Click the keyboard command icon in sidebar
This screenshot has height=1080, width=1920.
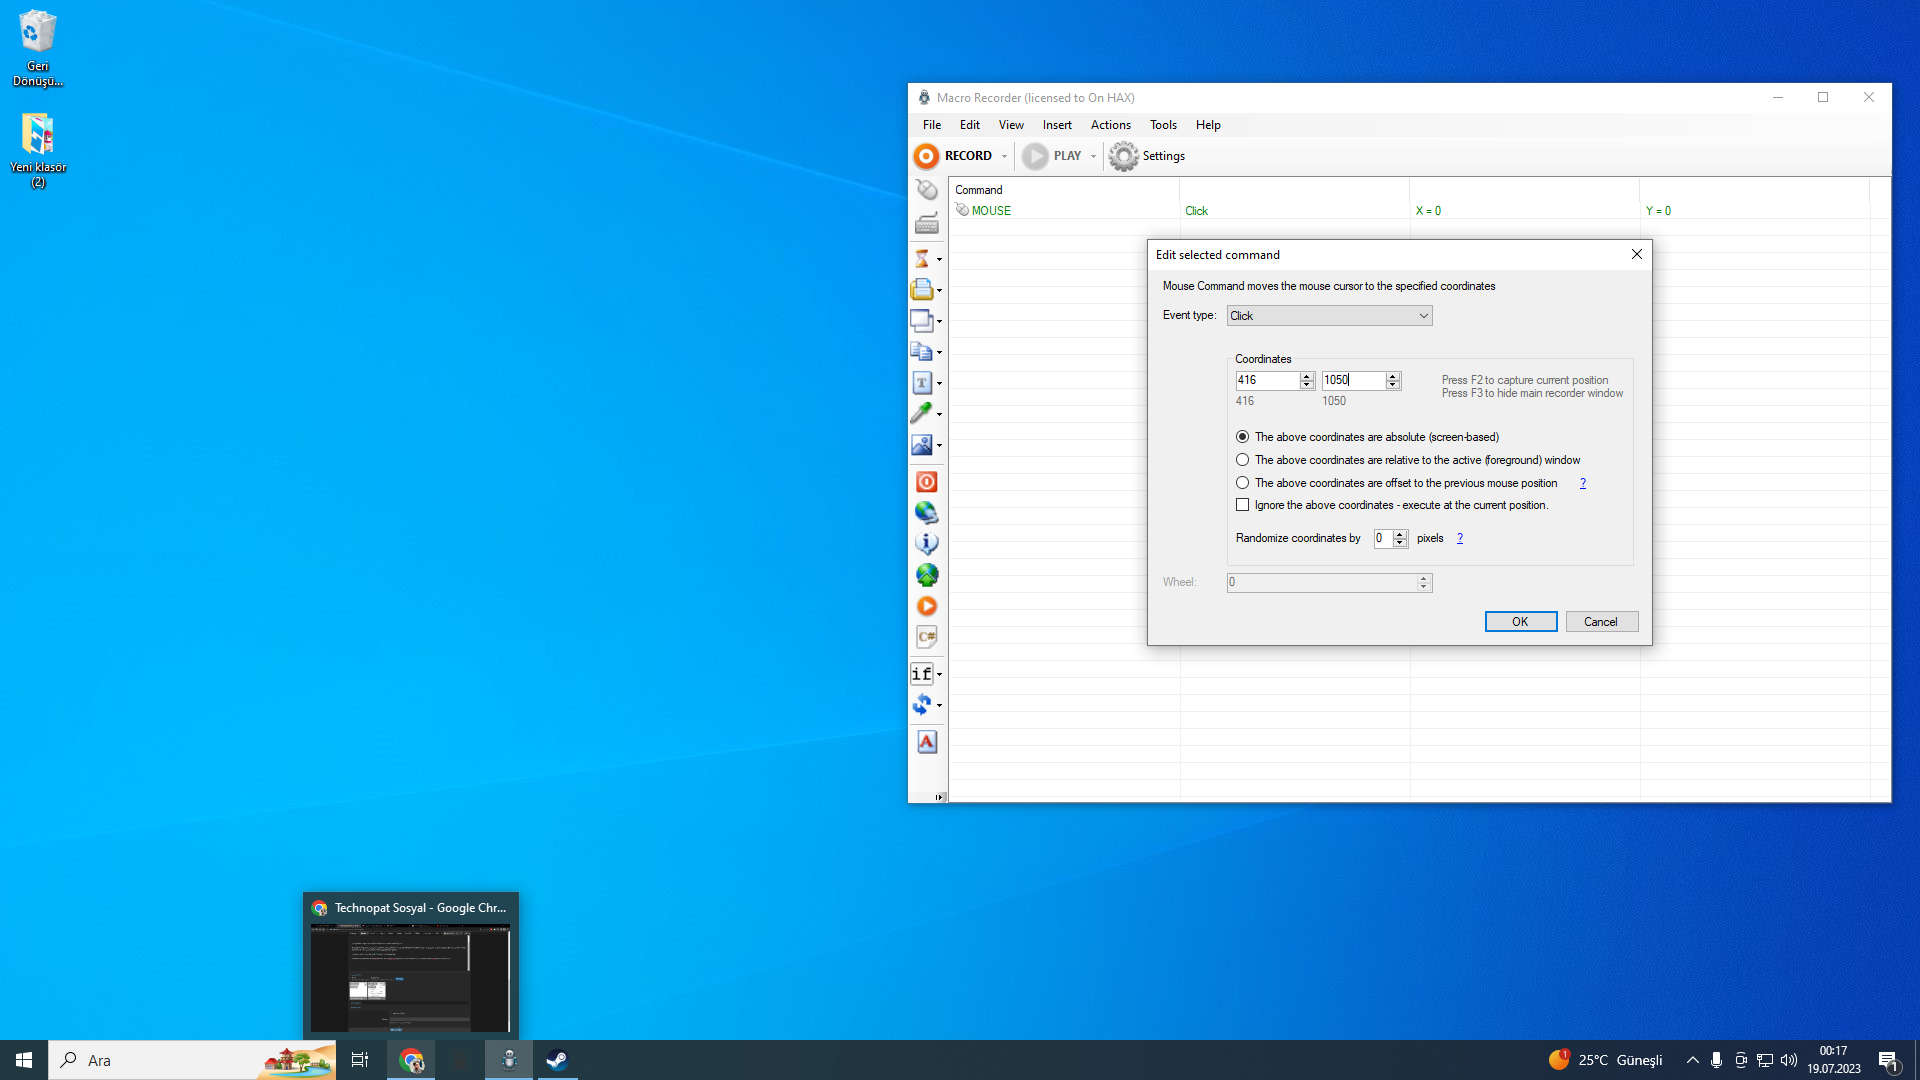(x=926, y=224)
